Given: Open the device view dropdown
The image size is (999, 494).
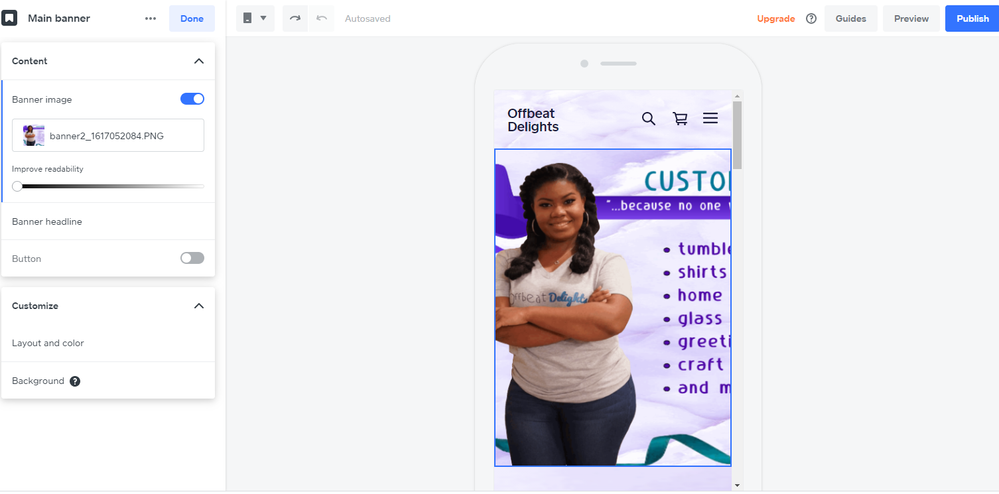Looking at the screenshot, I should 255,18.
